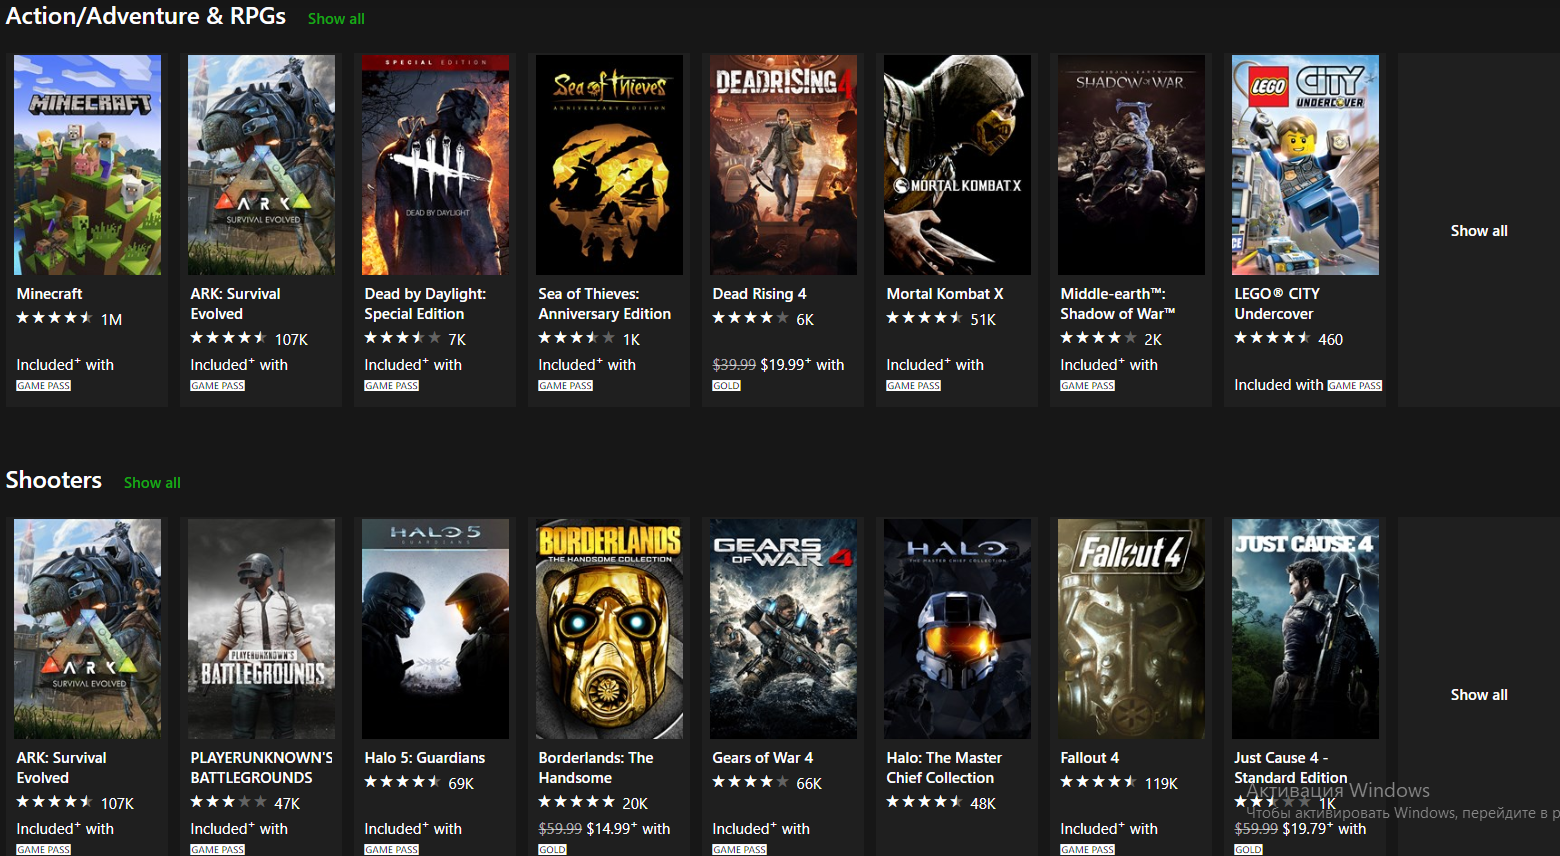Open Halo Master Chief Collection cover art
Screen dimensions: 1560x856
point(957,629)
